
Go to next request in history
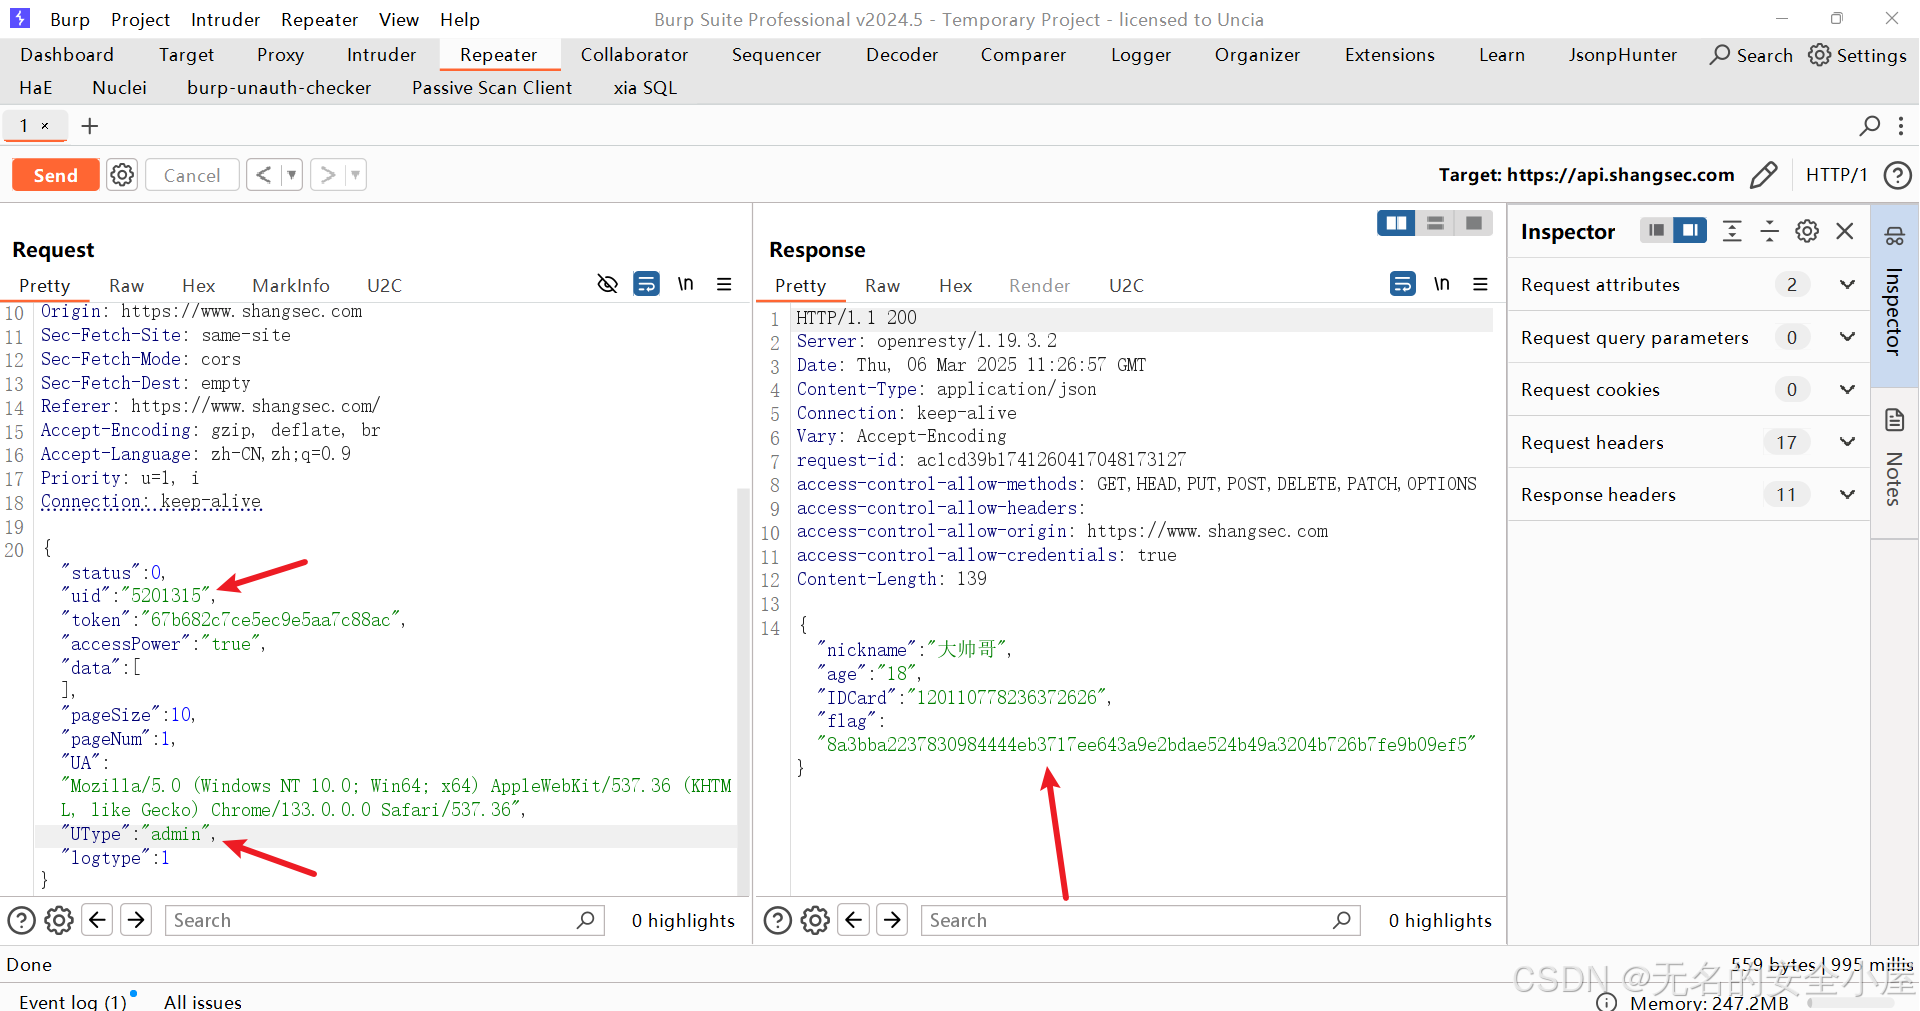tap(327, 175)
